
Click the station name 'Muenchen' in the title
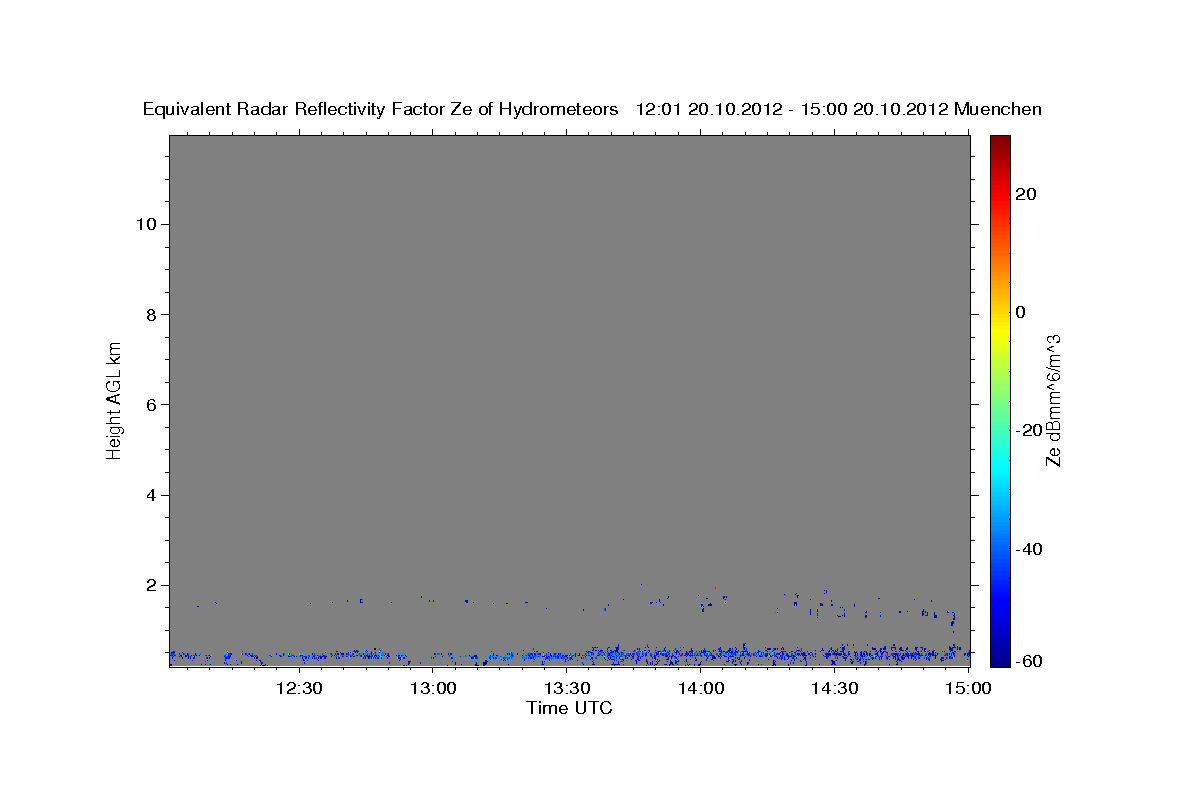pyautogui.click(x=998, y=109)
